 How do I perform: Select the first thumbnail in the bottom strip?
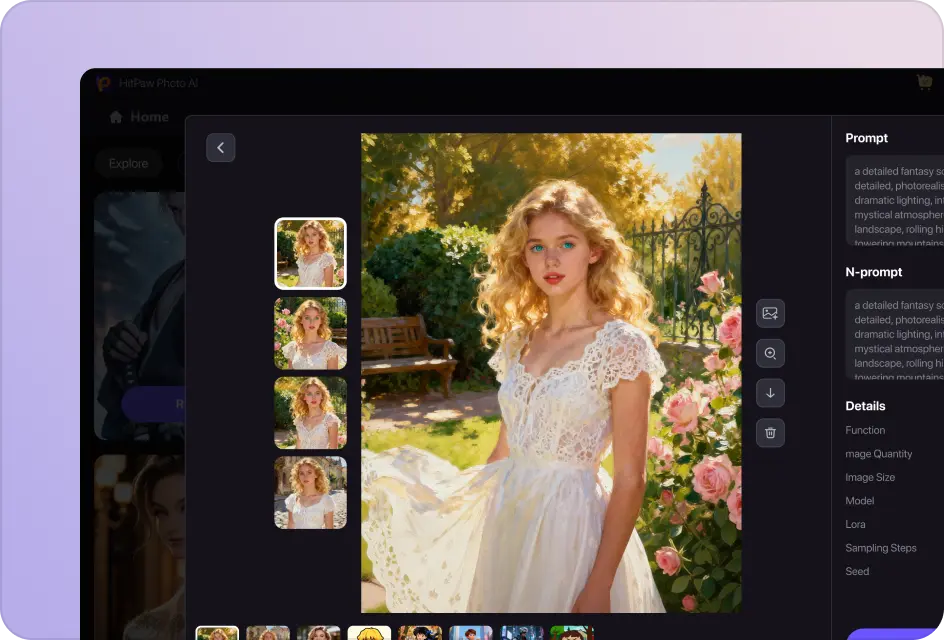[217, 633]
